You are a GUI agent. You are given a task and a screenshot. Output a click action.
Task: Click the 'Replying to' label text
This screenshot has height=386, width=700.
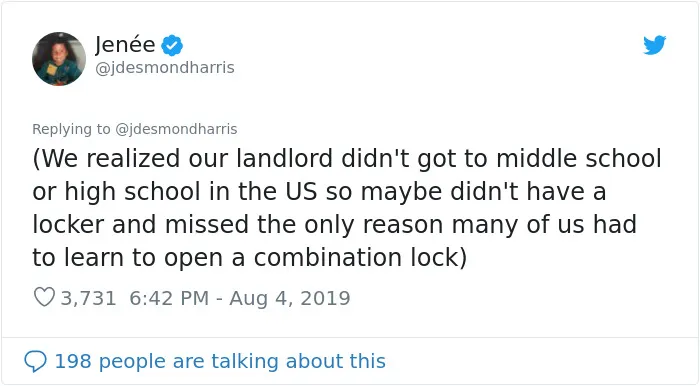[x=71, y=129]
